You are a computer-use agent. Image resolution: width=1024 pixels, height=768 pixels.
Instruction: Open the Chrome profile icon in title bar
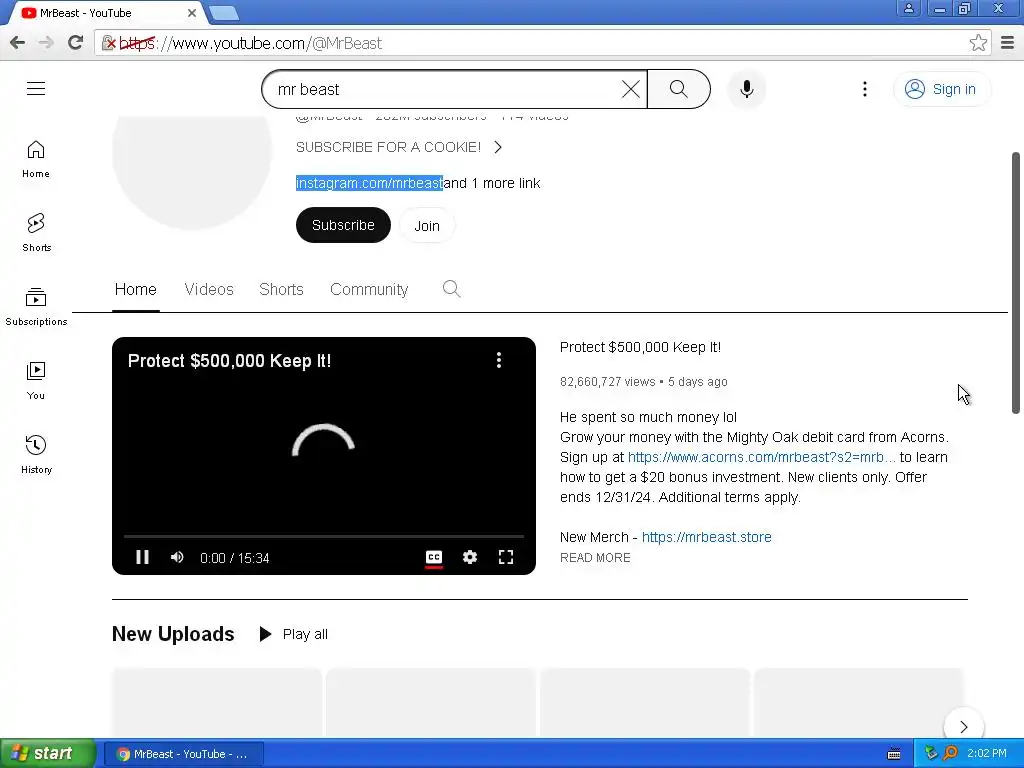click(x=908, y=8)
